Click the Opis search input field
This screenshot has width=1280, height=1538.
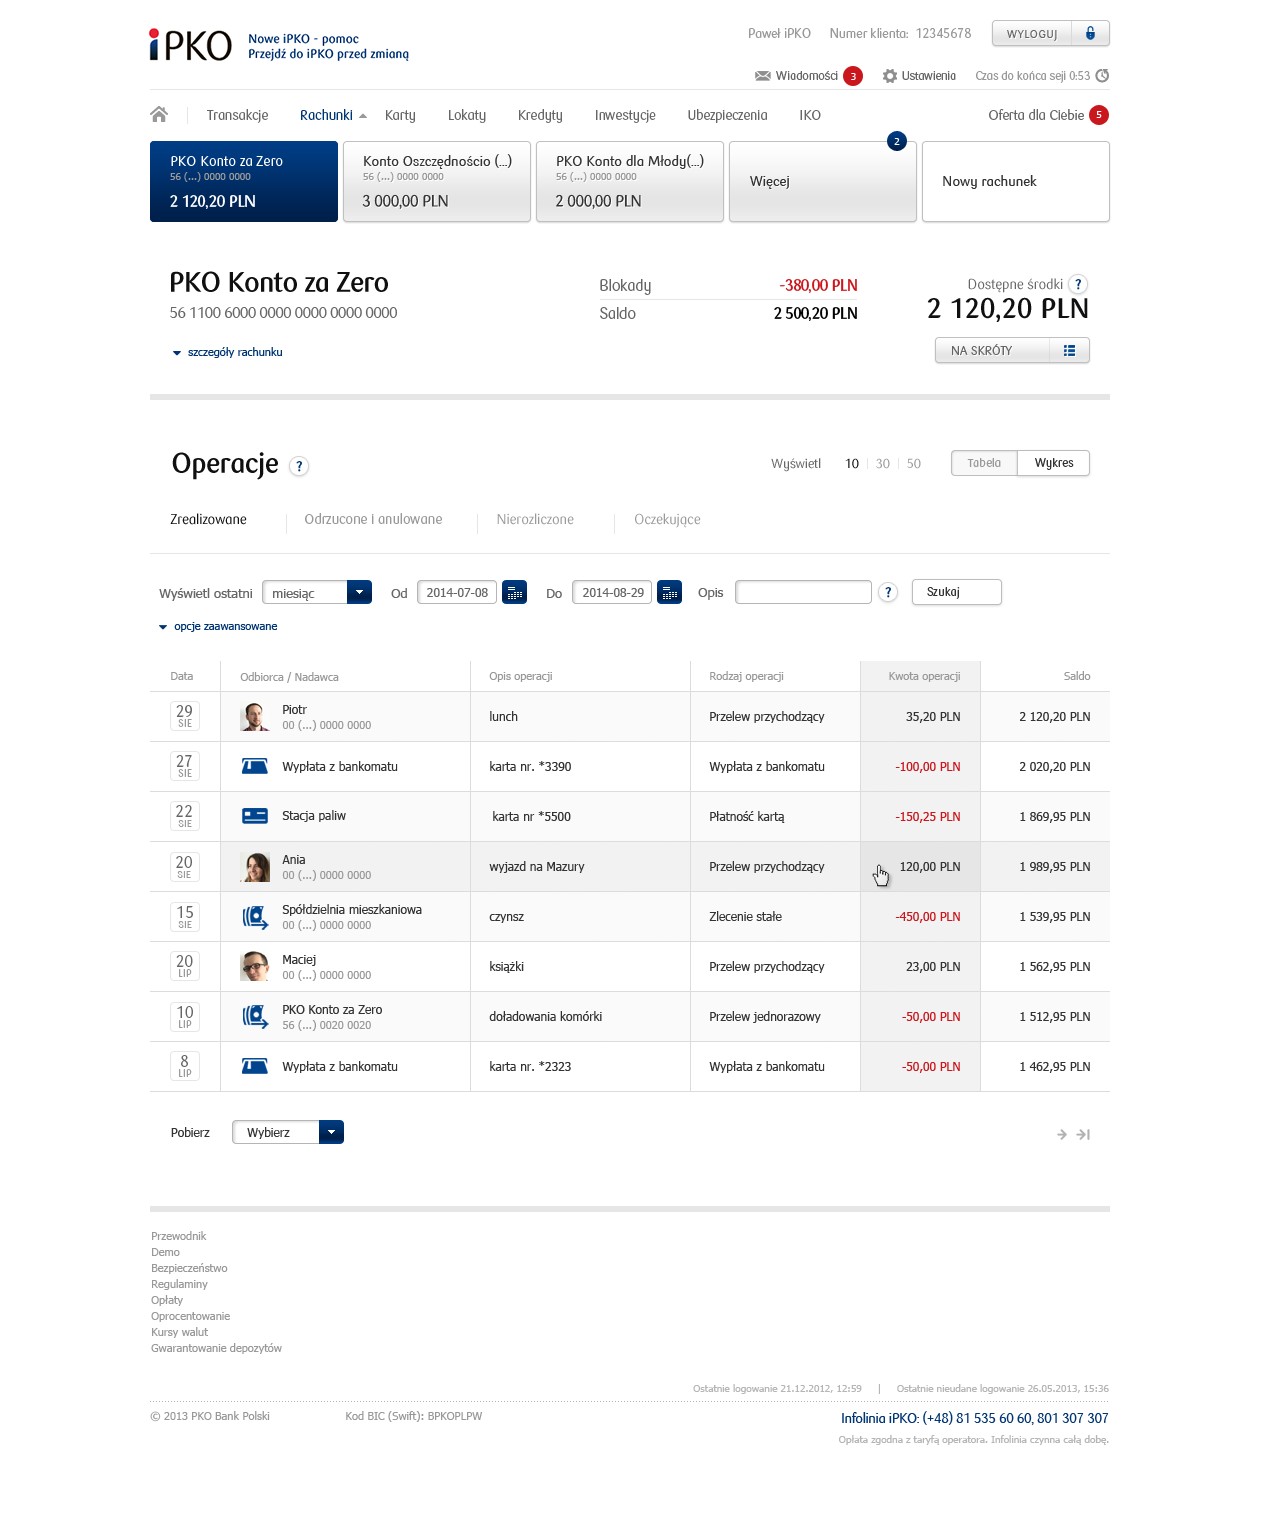(803, 592)
